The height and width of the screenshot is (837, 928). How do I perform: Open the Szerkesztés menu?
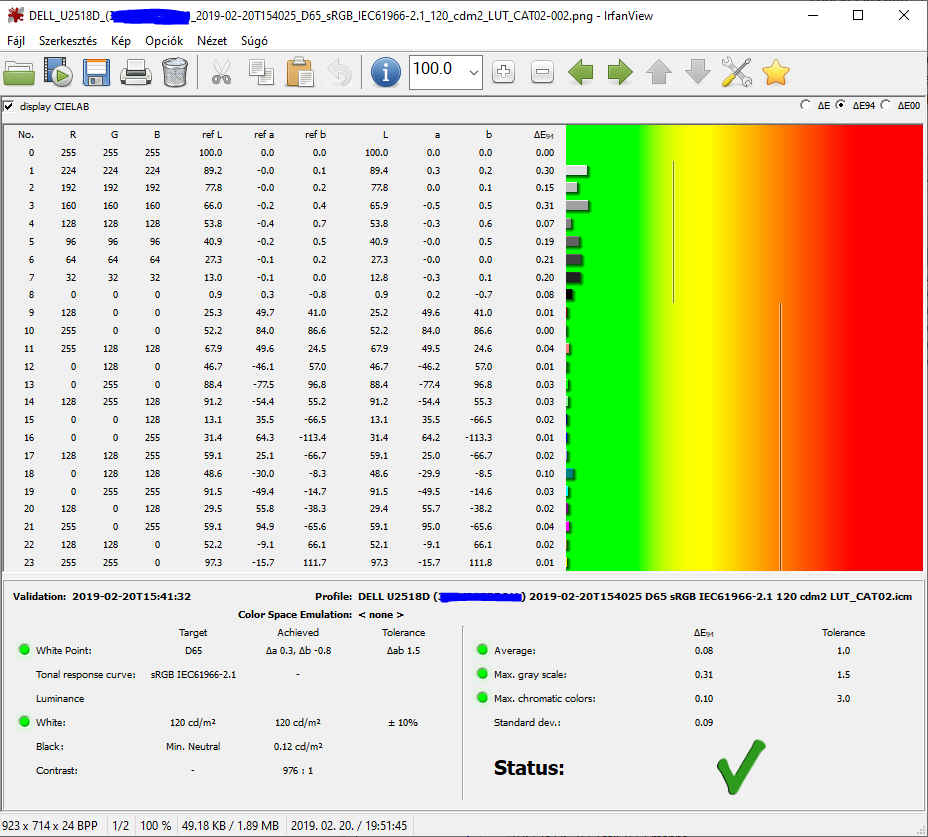point(68,41)
